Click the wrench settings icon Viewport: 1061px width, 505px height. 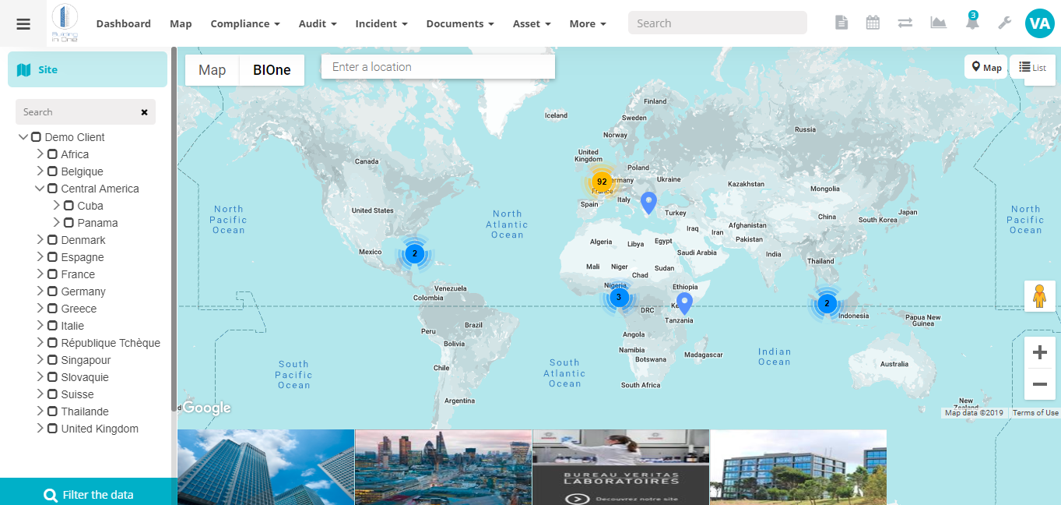(x=1005, y=23)
